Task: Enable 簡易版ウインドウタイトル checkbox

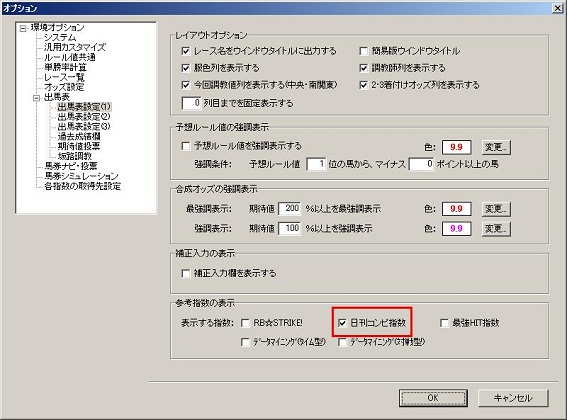Action: [364, 51]
